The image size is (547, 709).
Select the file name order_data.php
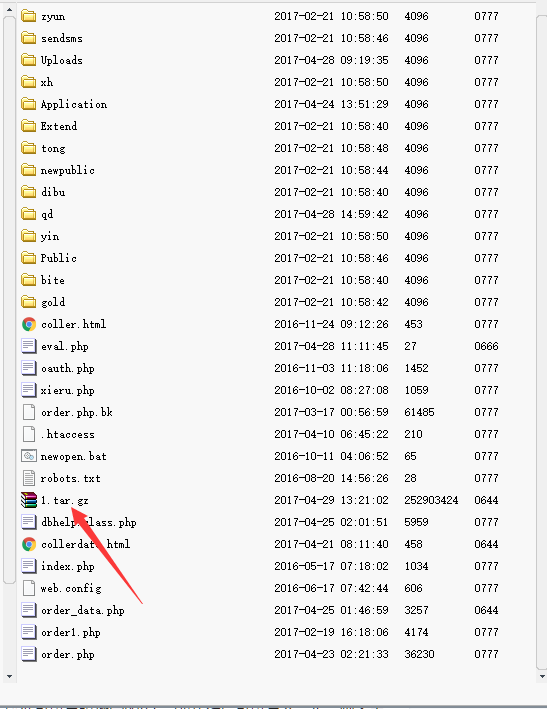coord(83,610)
